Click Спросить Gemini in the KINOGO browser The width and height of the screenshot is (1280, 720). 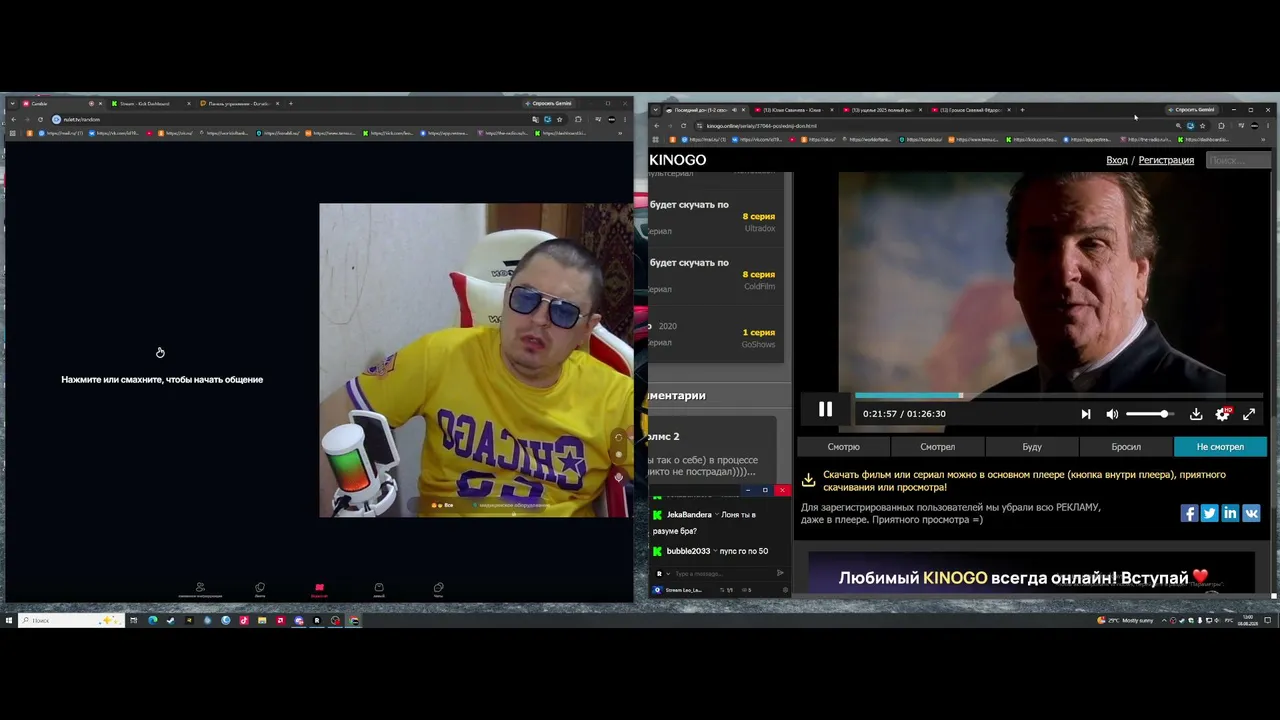coord(1191,110)
